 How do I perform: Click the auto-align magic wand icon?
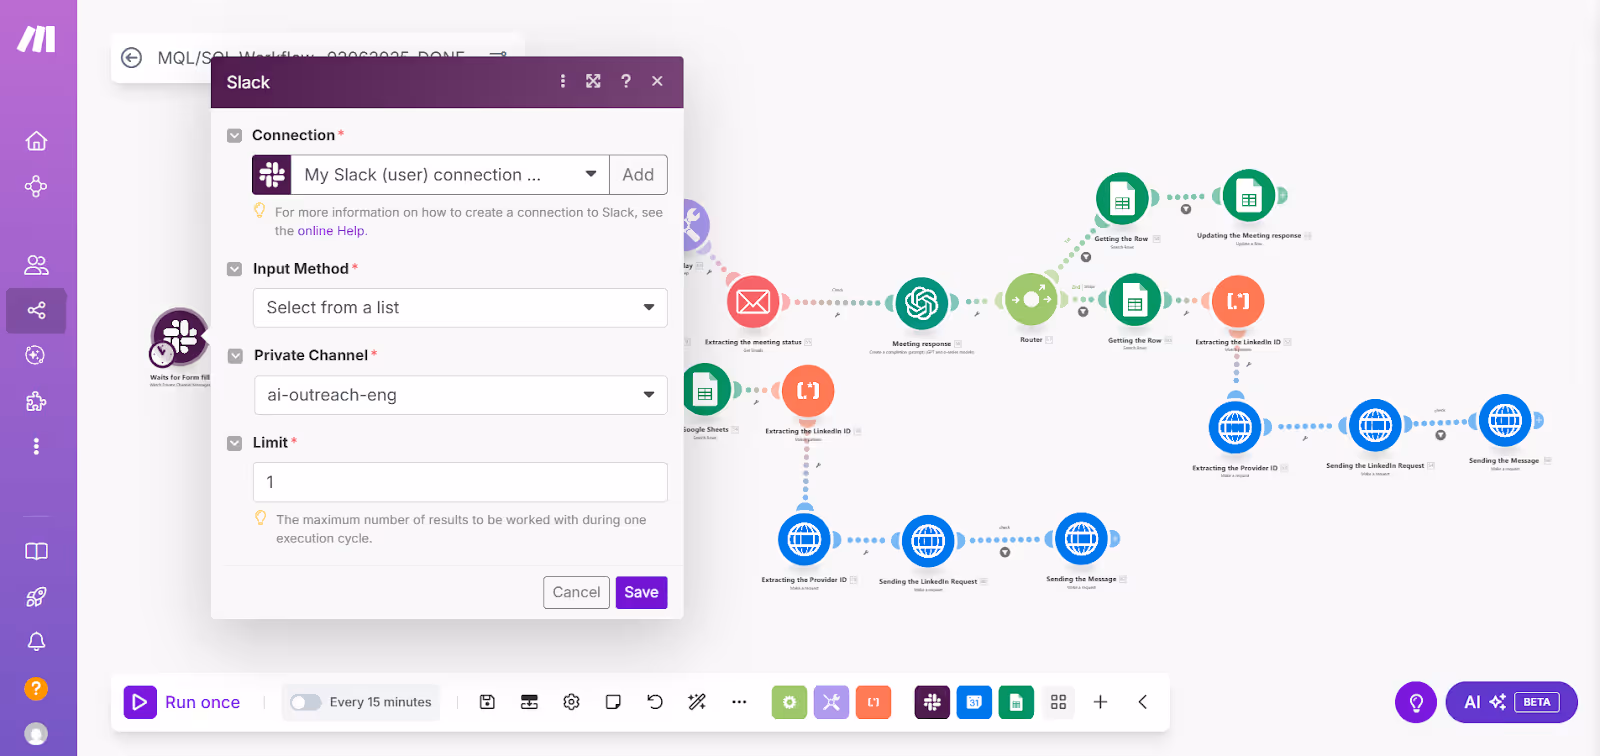click(697, 702)
